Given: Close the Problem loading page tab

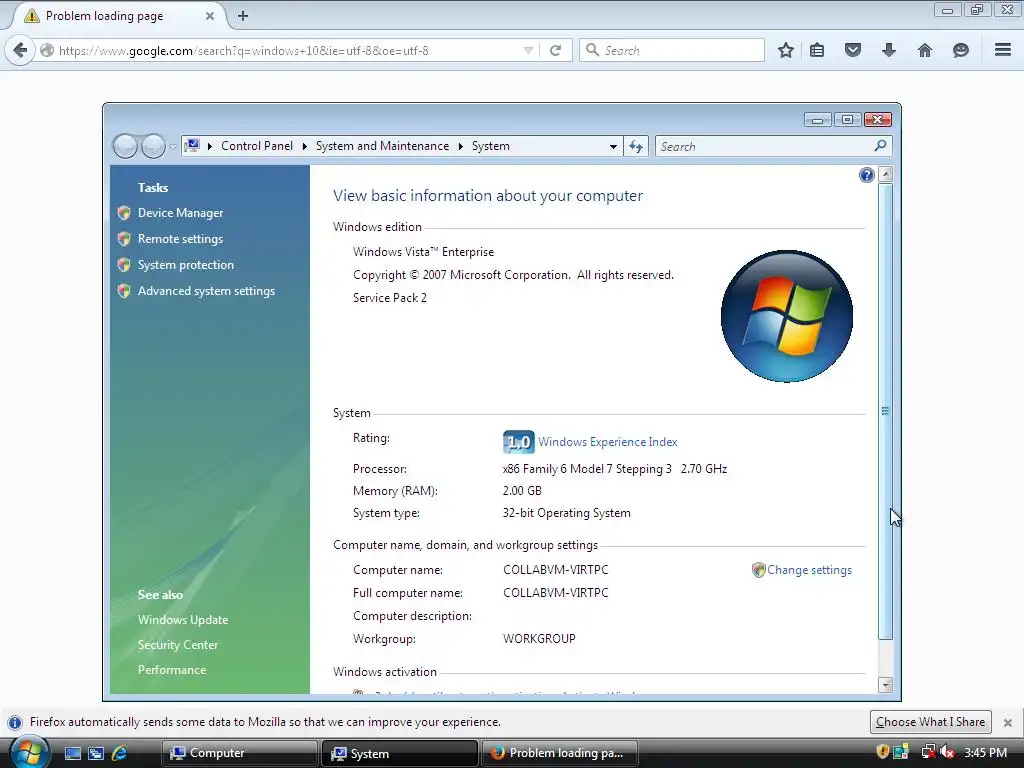Looking at the screenshot, I should 210,16.
